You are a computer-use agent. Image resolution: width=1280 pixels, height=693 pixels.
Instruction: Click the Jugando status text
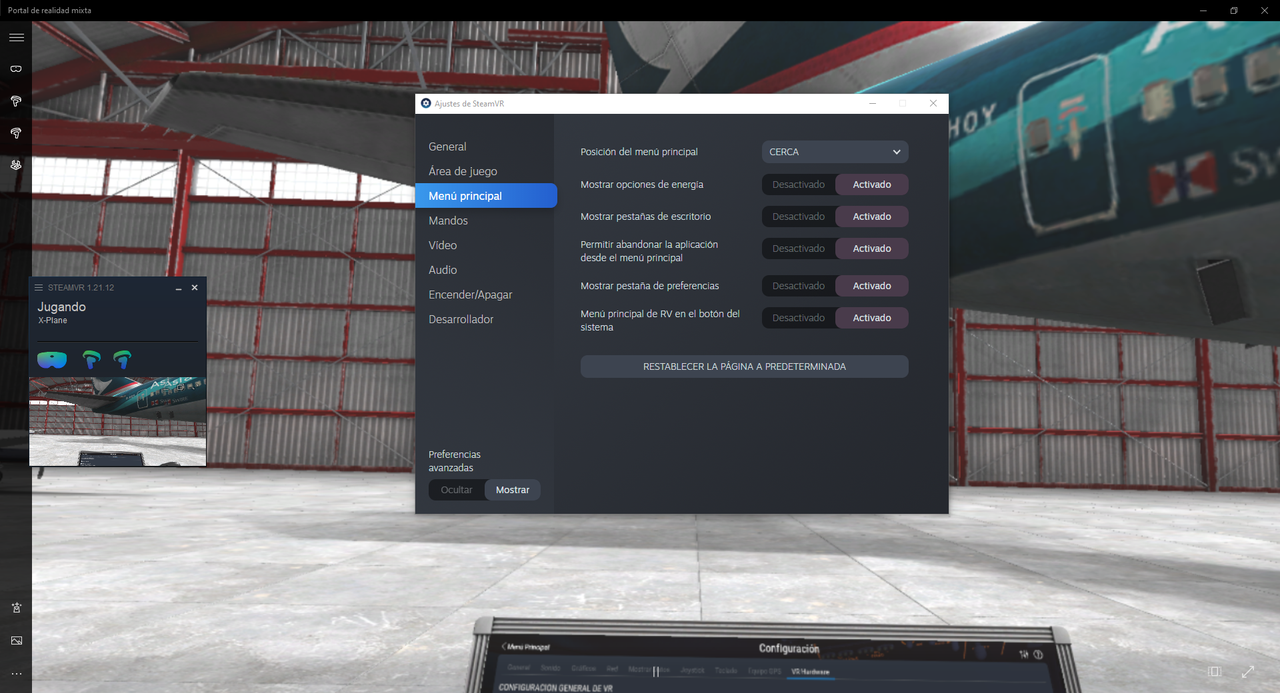pos(62,307)
